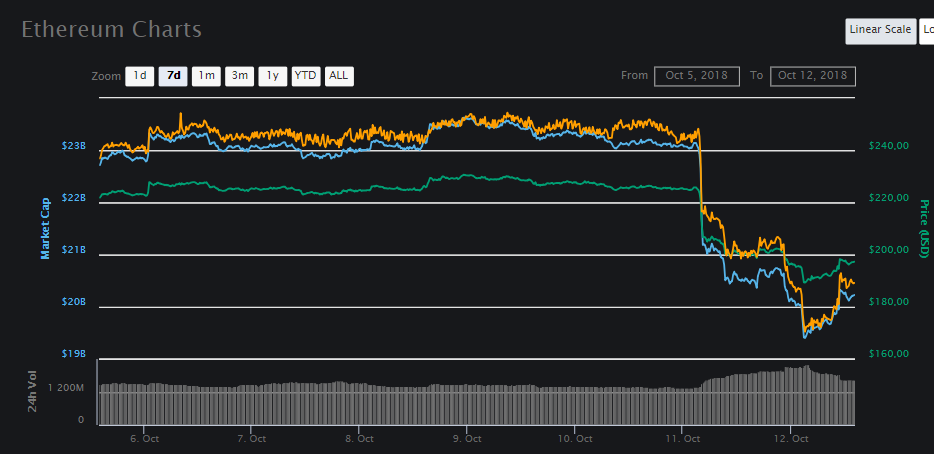Click the Price (USD) axis title

click(924, 229)
